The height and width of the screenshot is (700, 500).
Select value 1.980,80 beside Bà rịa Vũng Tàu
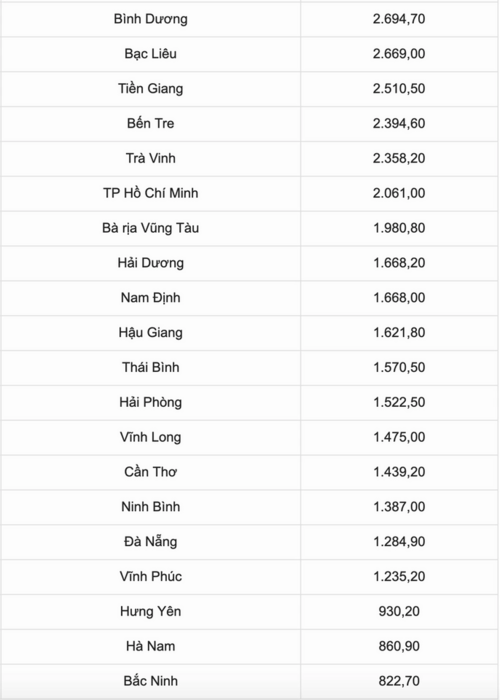399,228
